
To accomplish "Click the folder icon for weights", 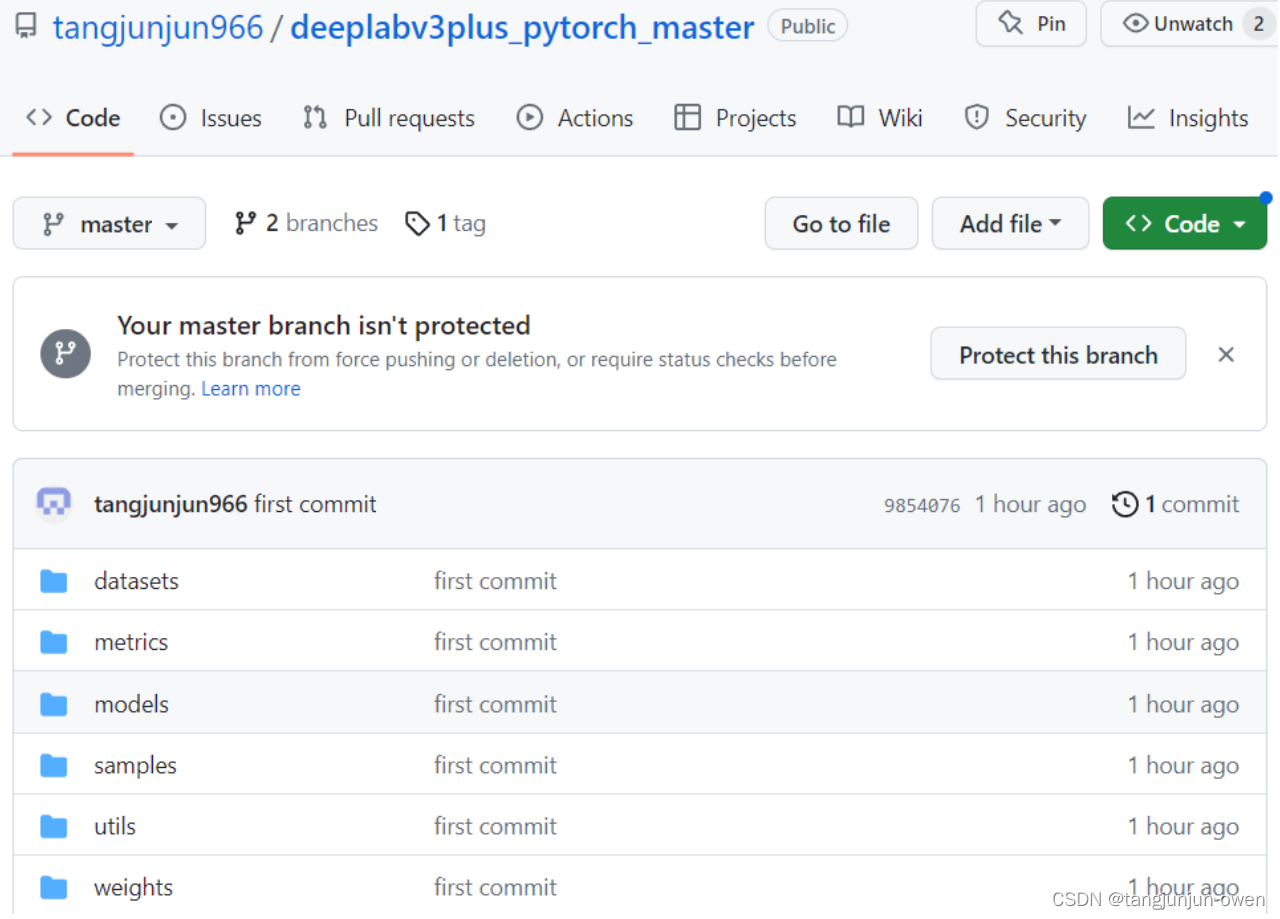I will pyautogui.click(x=54, y=887).
